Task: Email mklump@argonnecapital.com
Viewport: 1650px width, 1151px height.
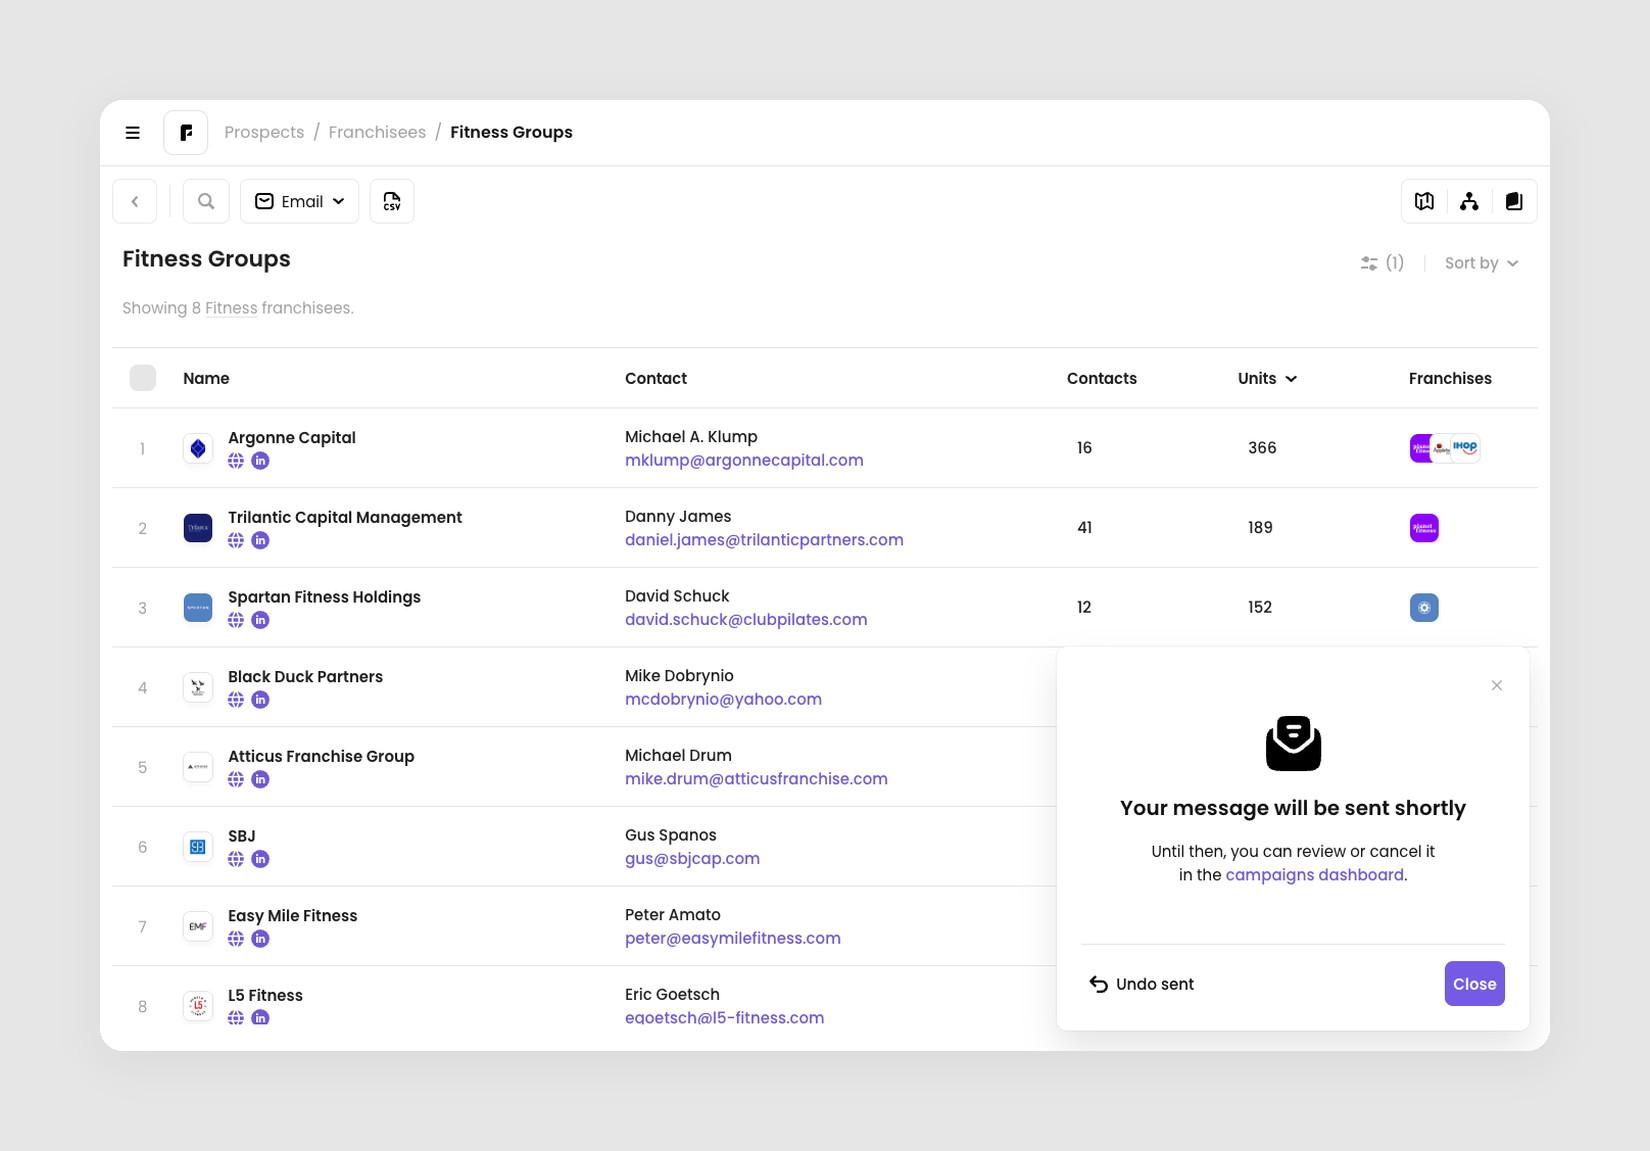Action: 744,461
